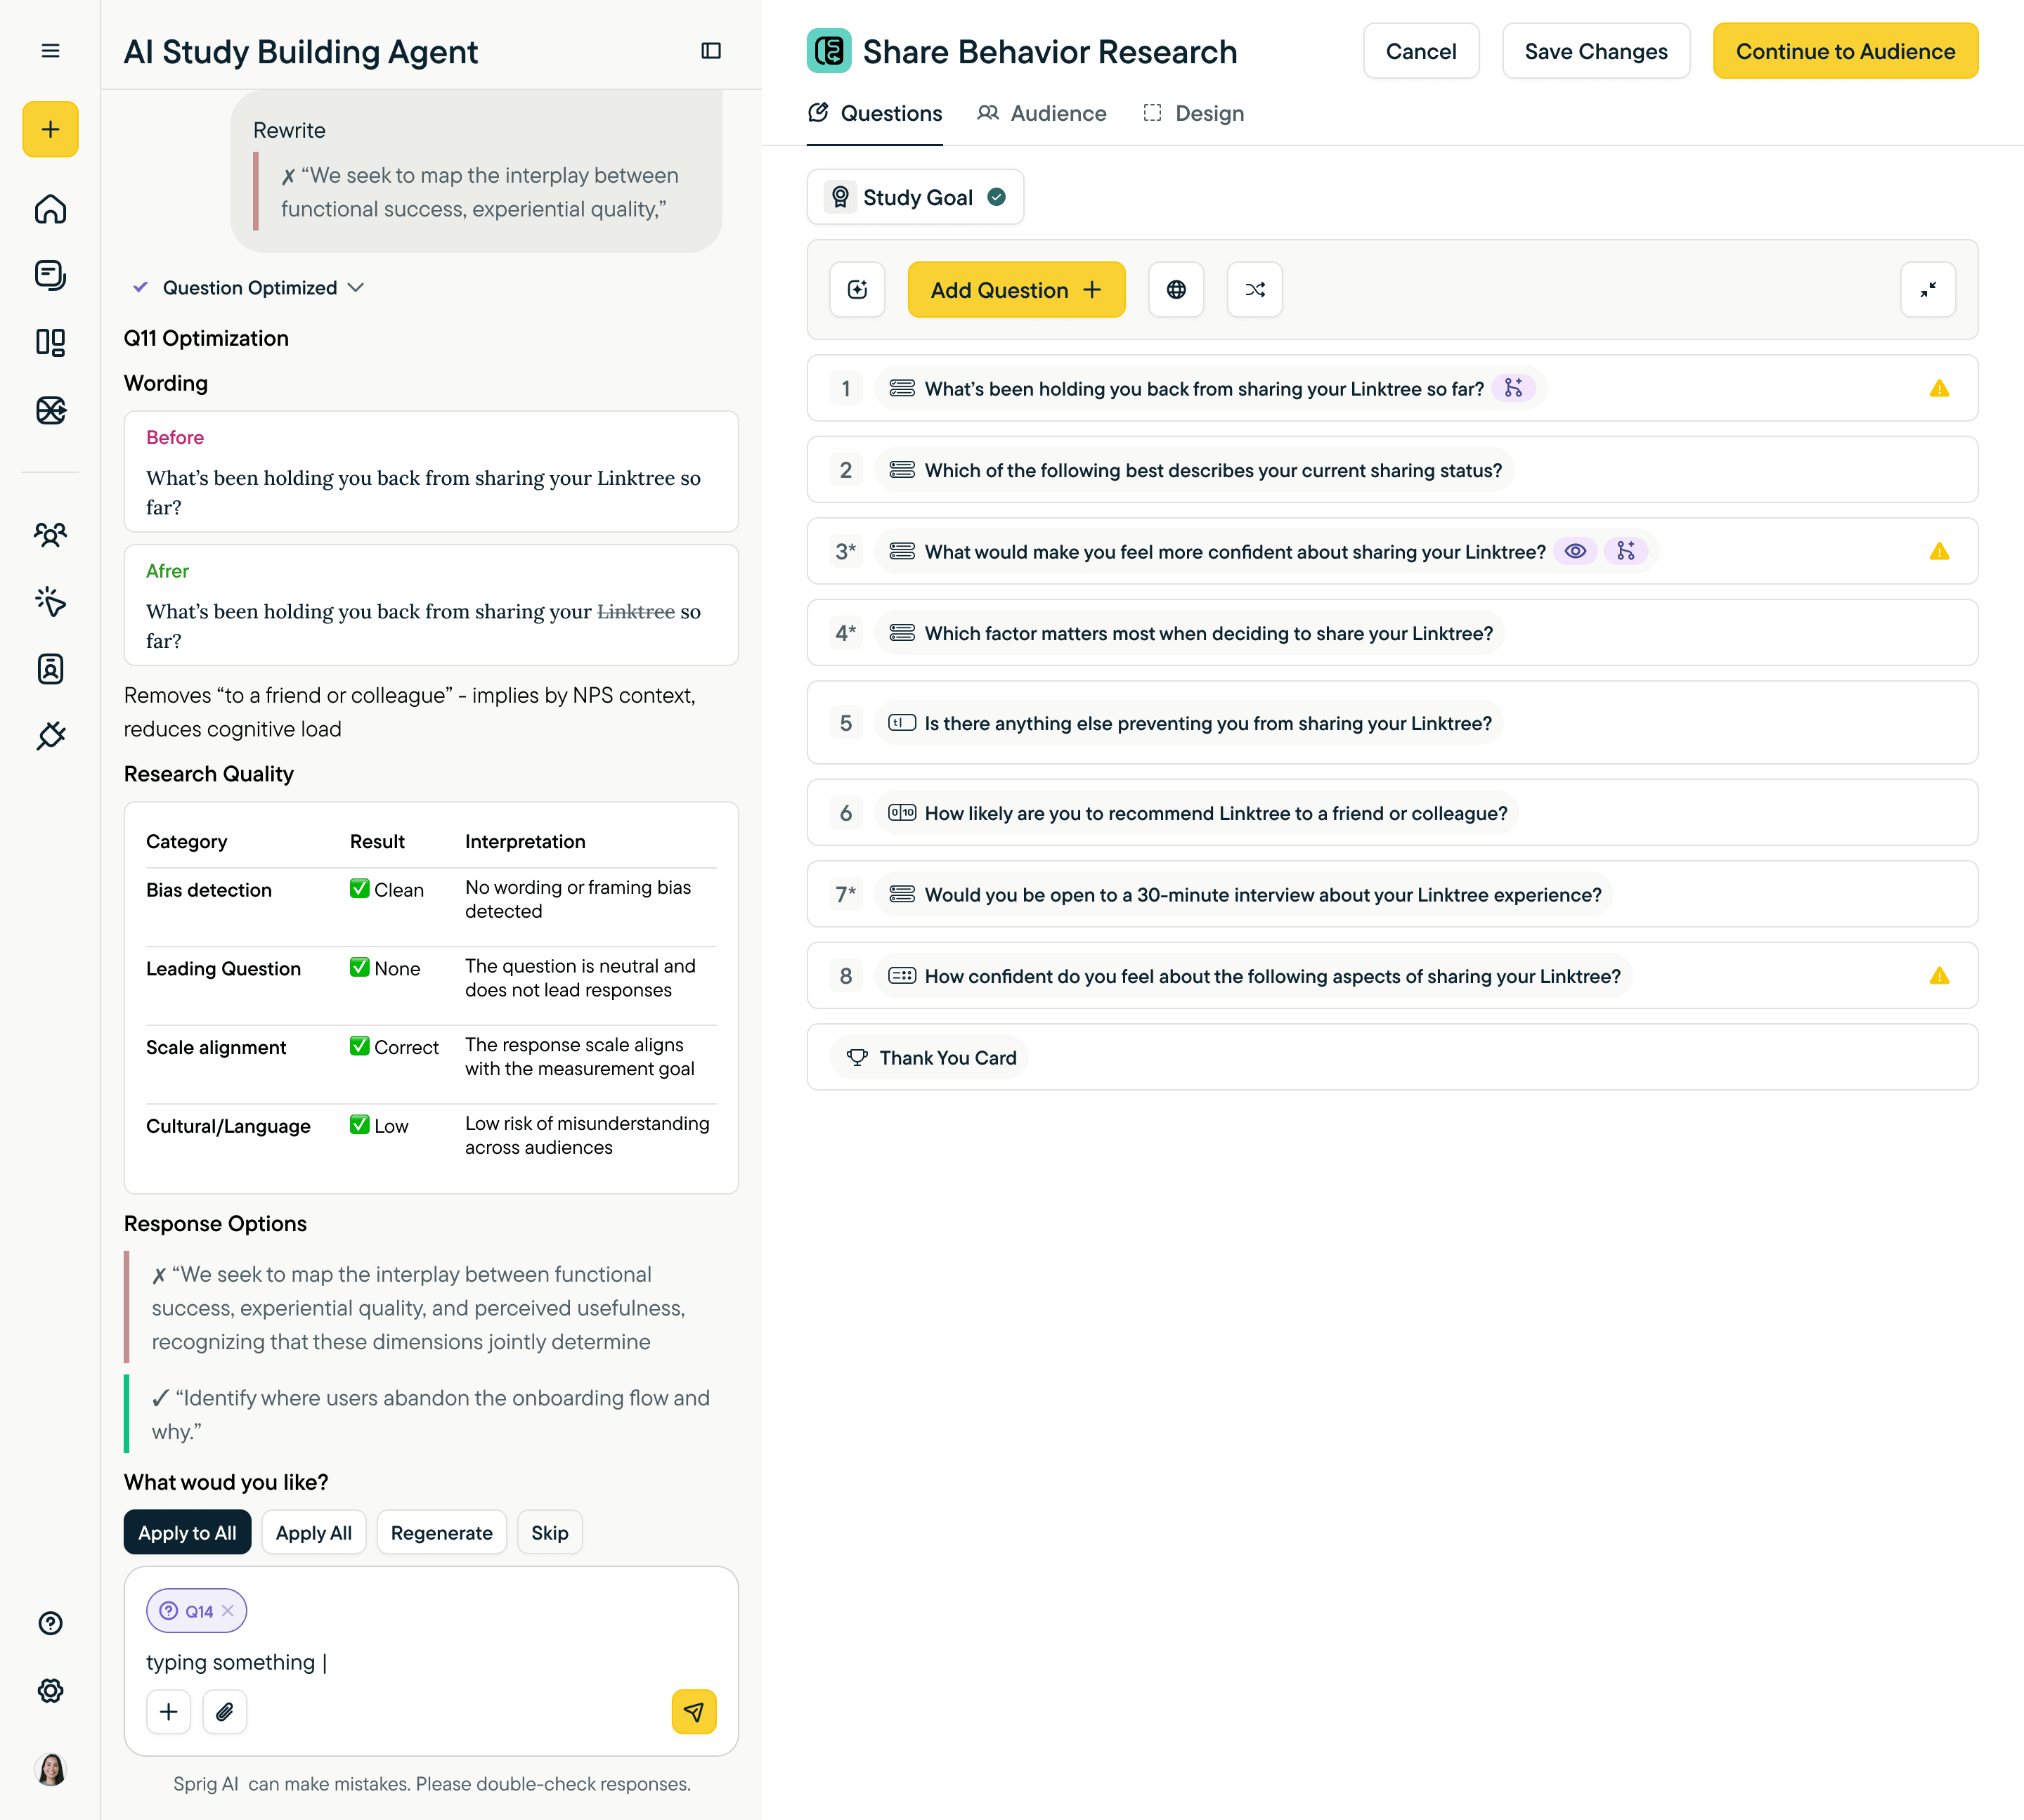Open the audience people icon in sidebar

(x=50, y=535)
